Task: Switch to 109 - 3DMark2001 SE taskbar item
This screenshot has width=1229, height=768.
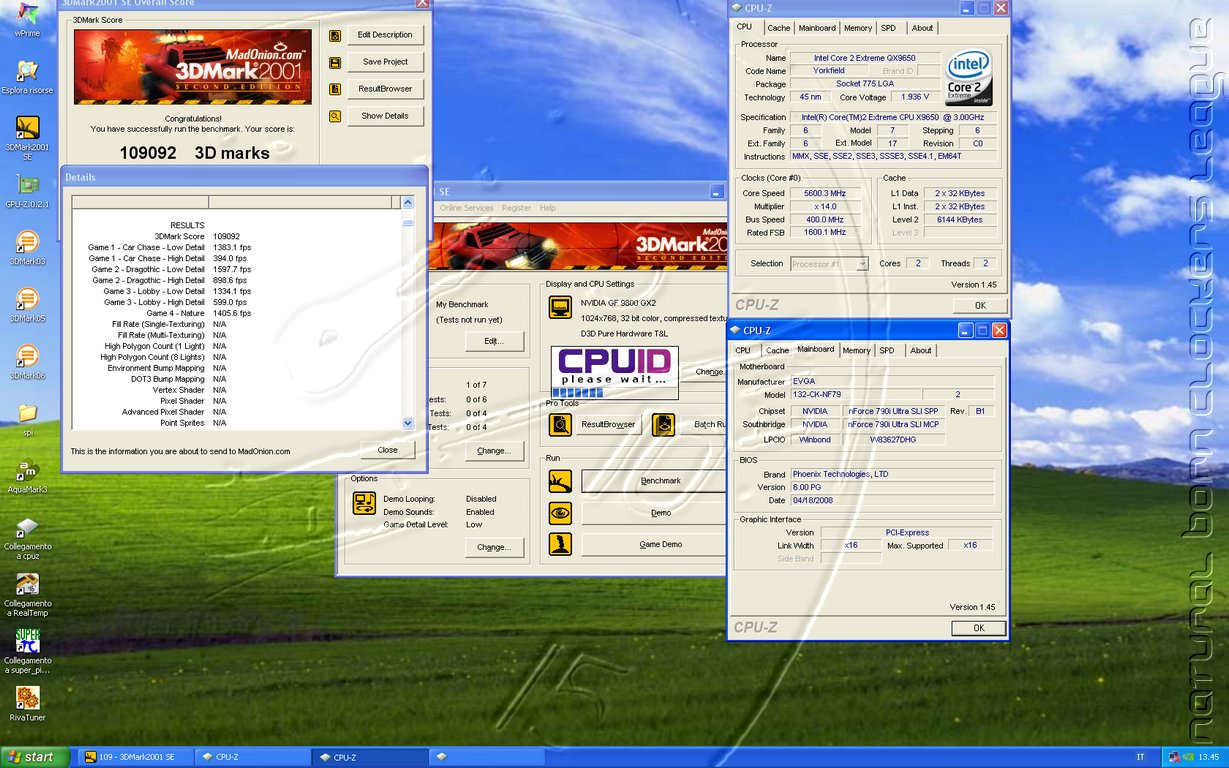Action: point(135,757)
